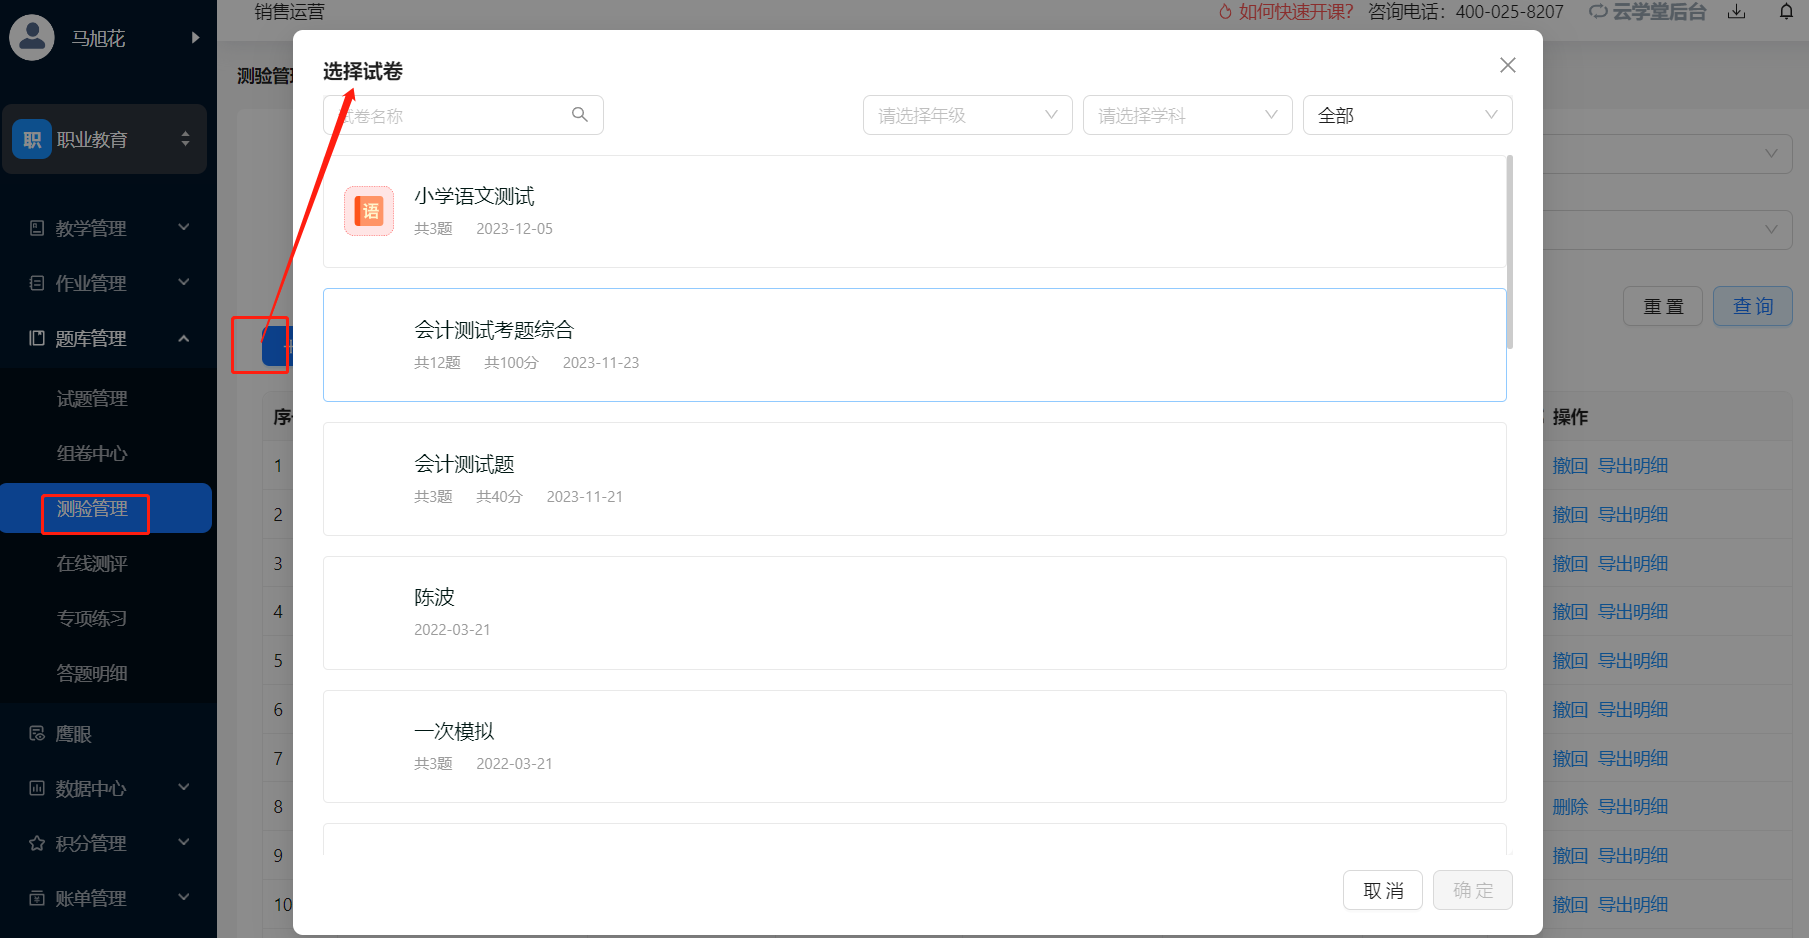Open 专项练习 in the sidebar

(92, 619)
